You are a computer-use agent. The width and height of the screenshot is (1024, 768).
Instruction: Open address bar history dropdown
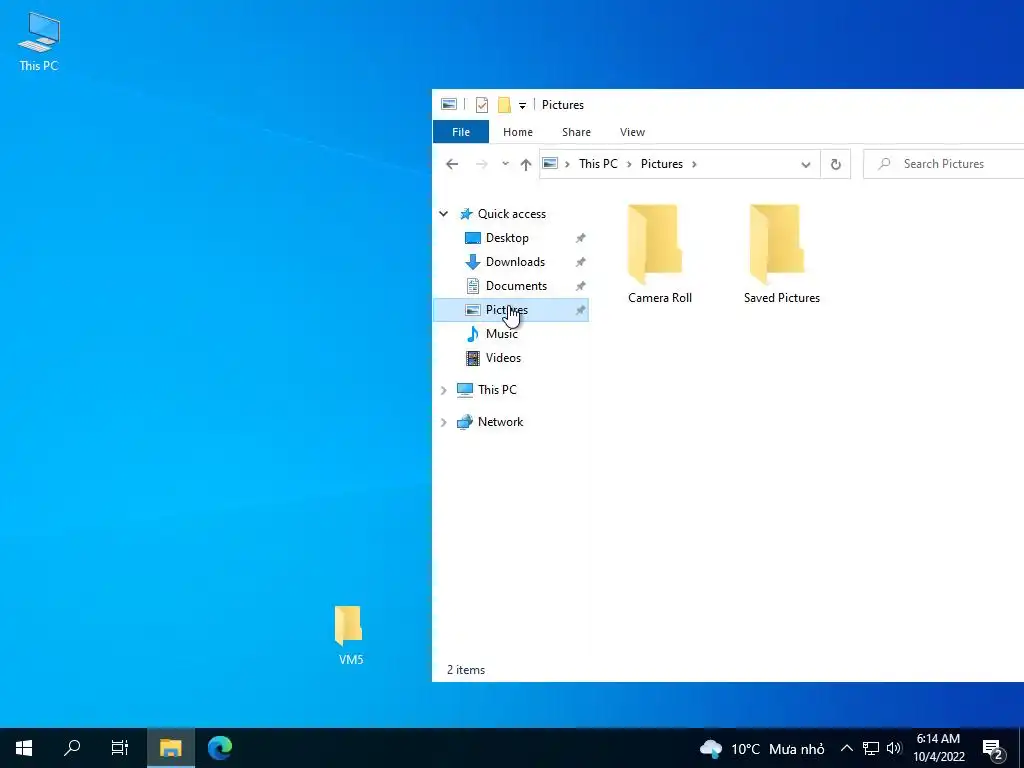[806, 164]
